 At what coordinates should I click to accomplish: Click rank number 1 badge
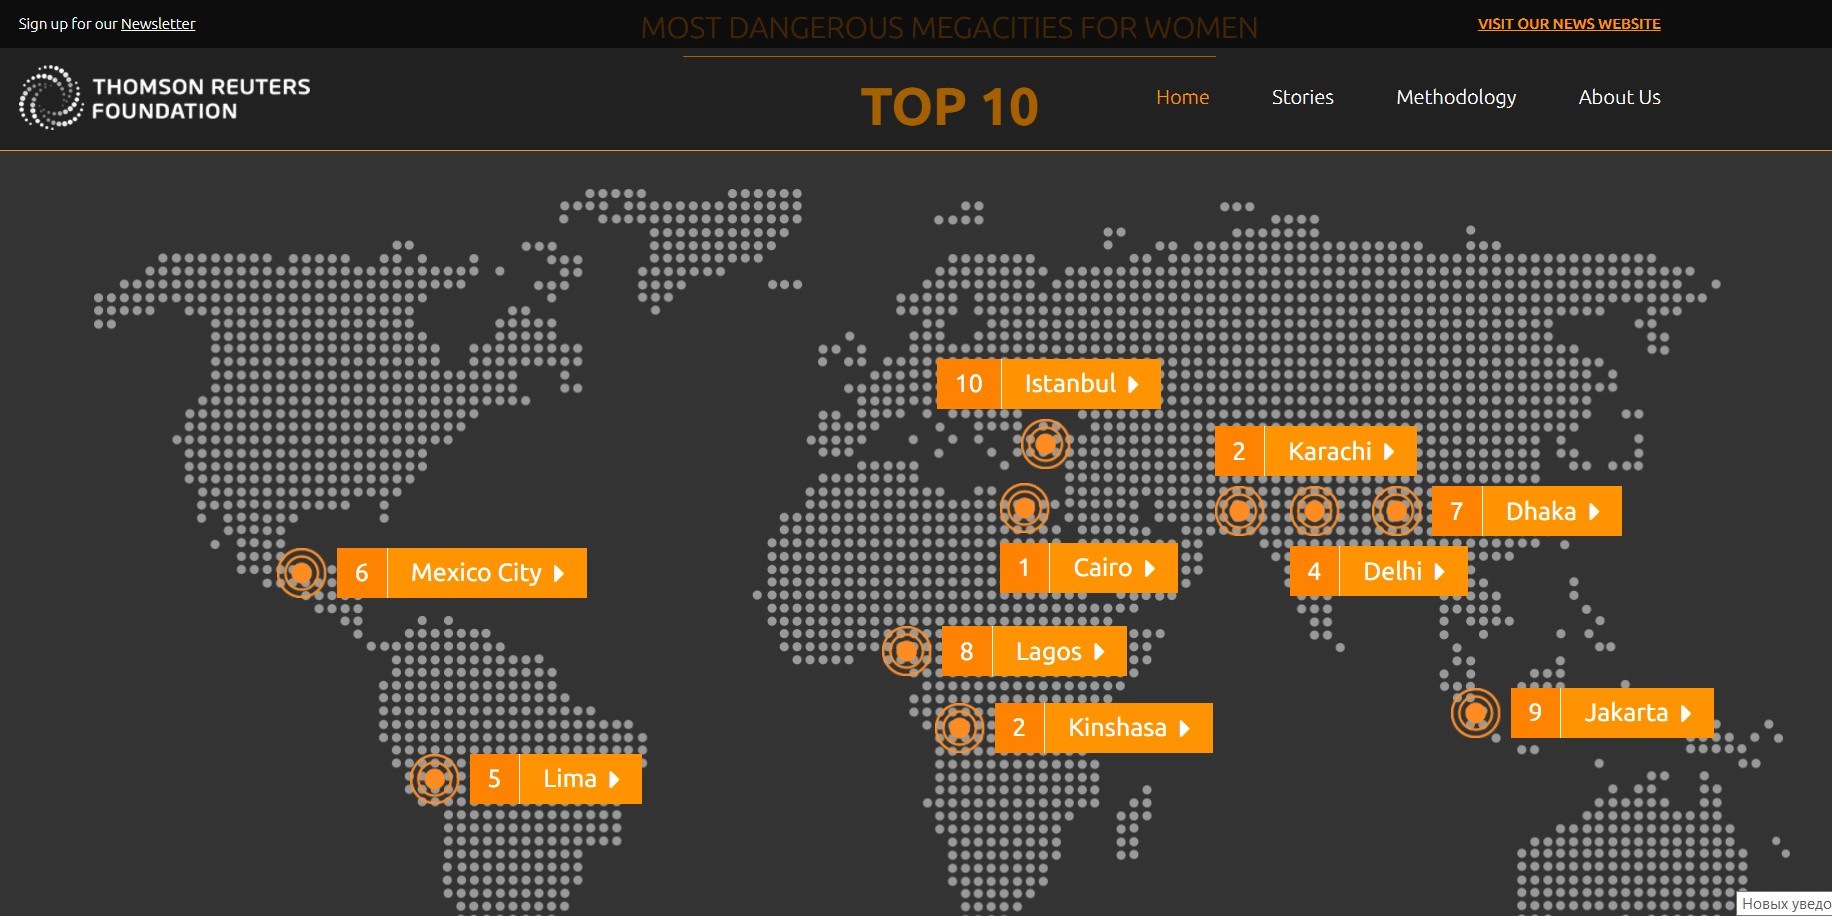click(x=1024, y=568)
